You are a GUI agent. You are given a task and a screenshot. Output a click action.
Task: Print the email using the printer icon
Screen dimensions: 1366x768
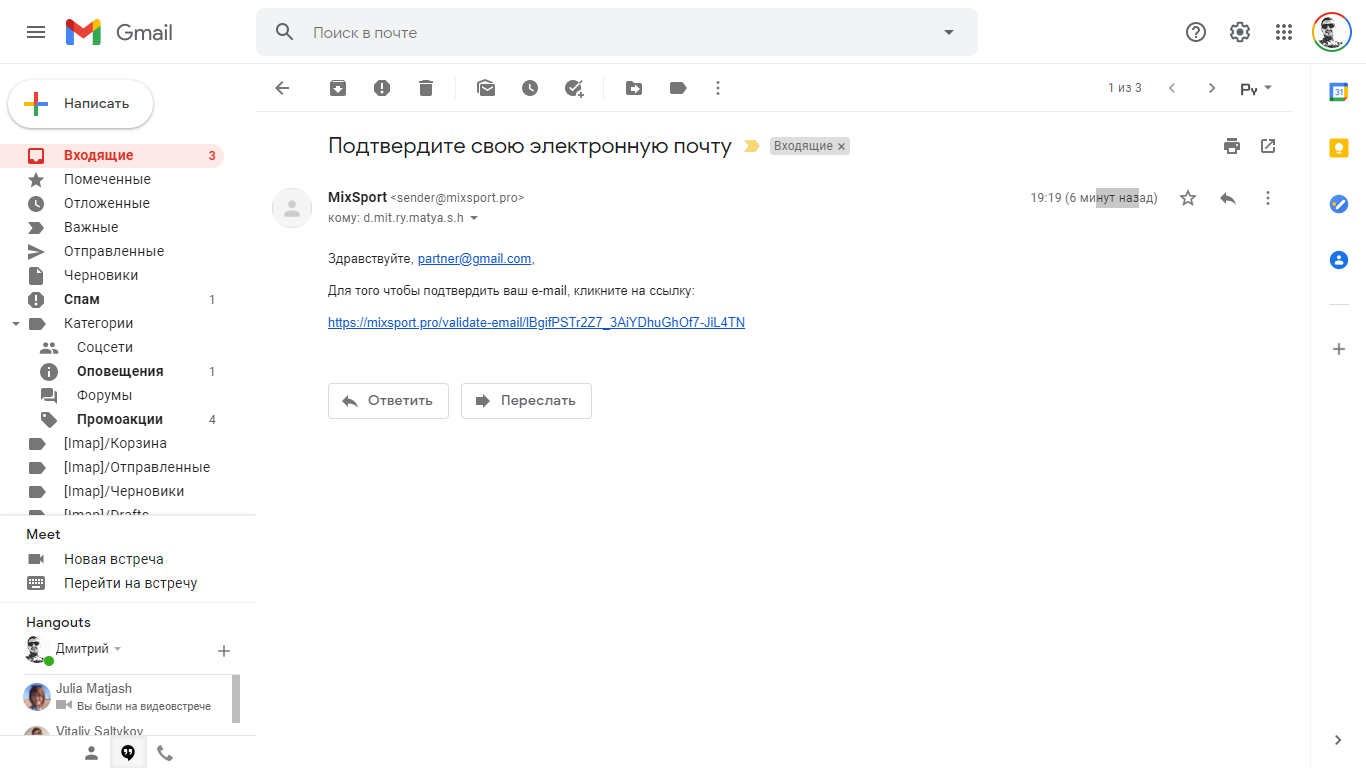1232,146
